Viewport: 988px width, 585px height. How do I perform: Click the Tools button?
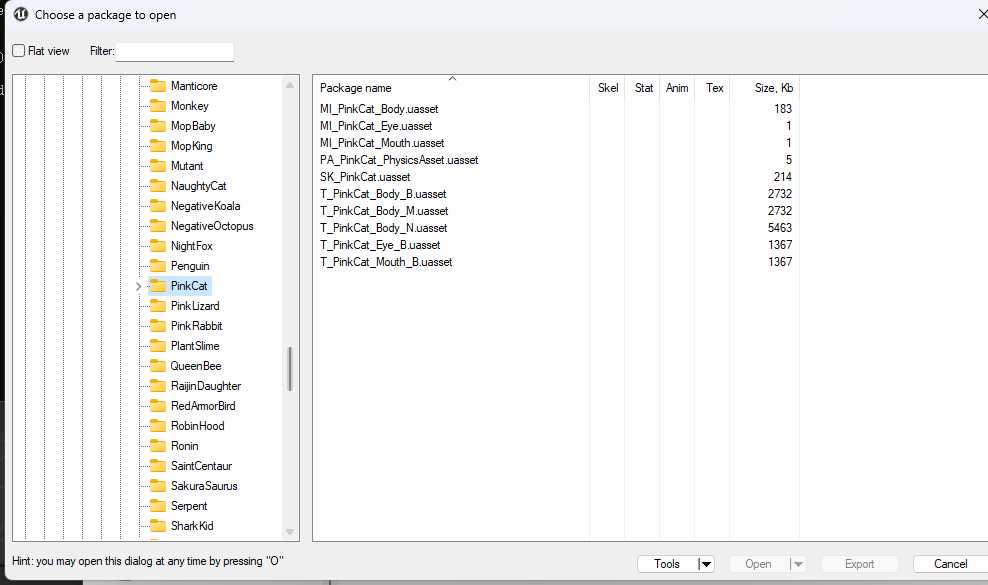(667, 564)
